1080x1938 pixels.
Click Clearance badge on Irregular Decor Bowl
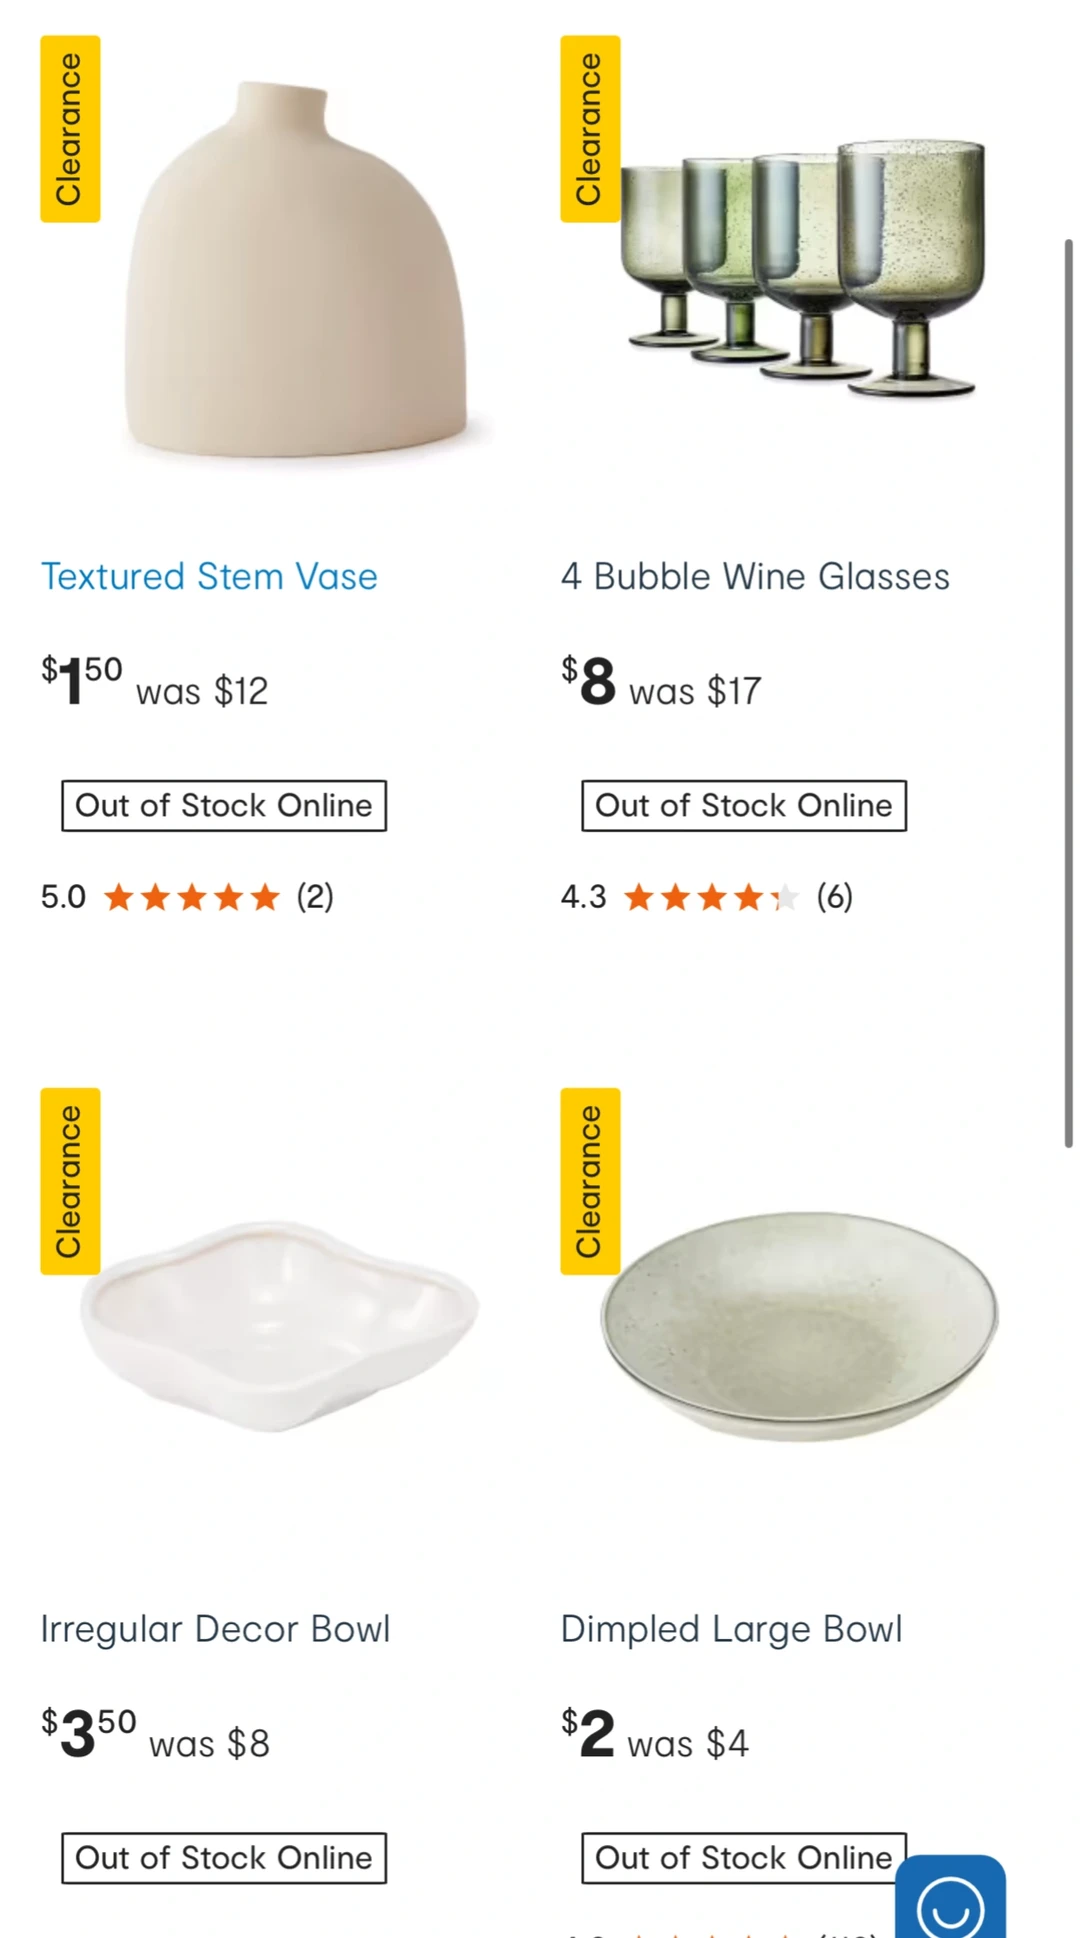click(x=70, y=1181)
